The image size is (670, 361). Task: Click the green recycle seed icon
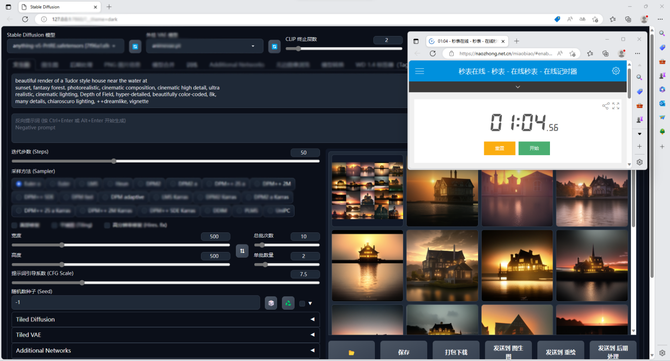288,303
